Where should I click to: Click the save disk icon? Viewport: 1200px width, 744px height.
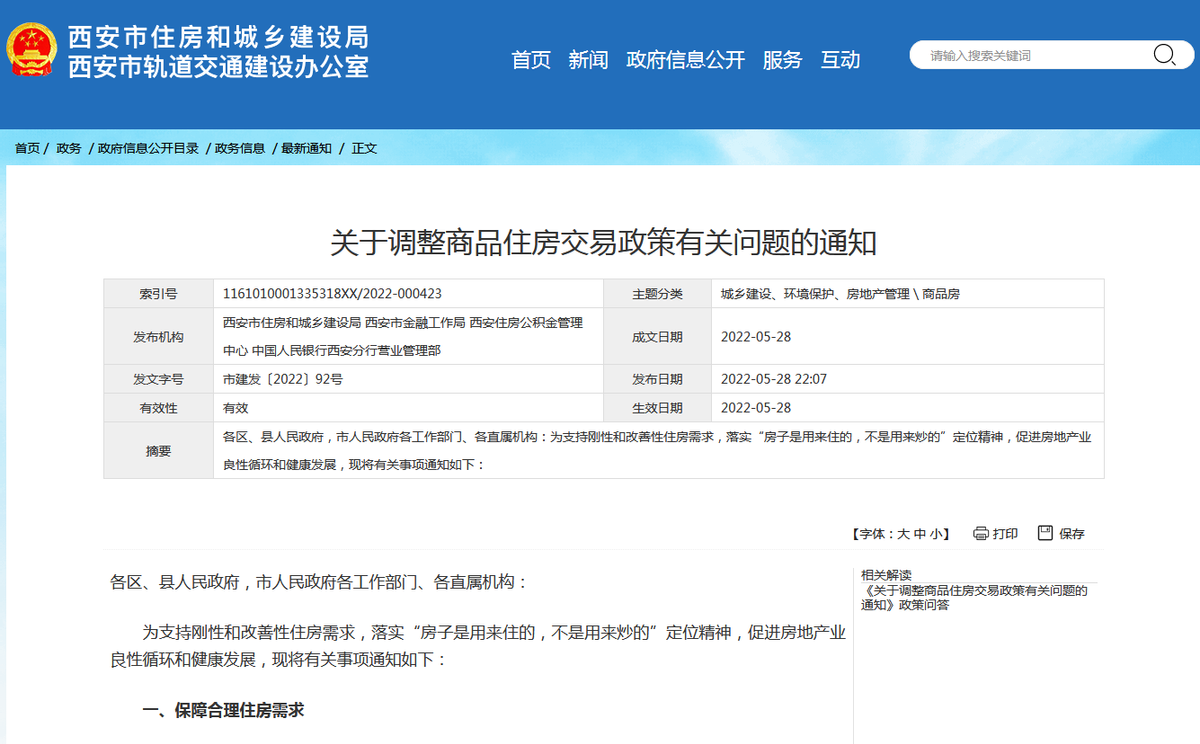(x=1046, y=533)
